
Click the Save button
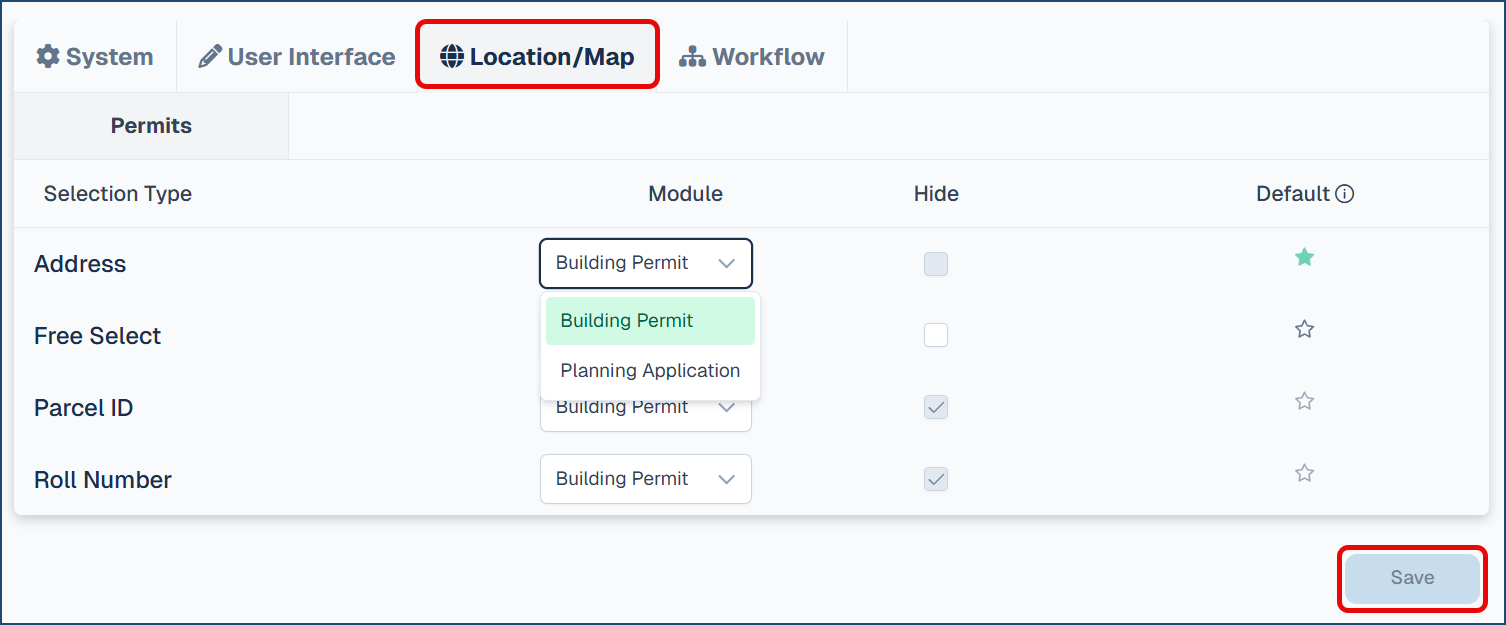click(1412, 578)
